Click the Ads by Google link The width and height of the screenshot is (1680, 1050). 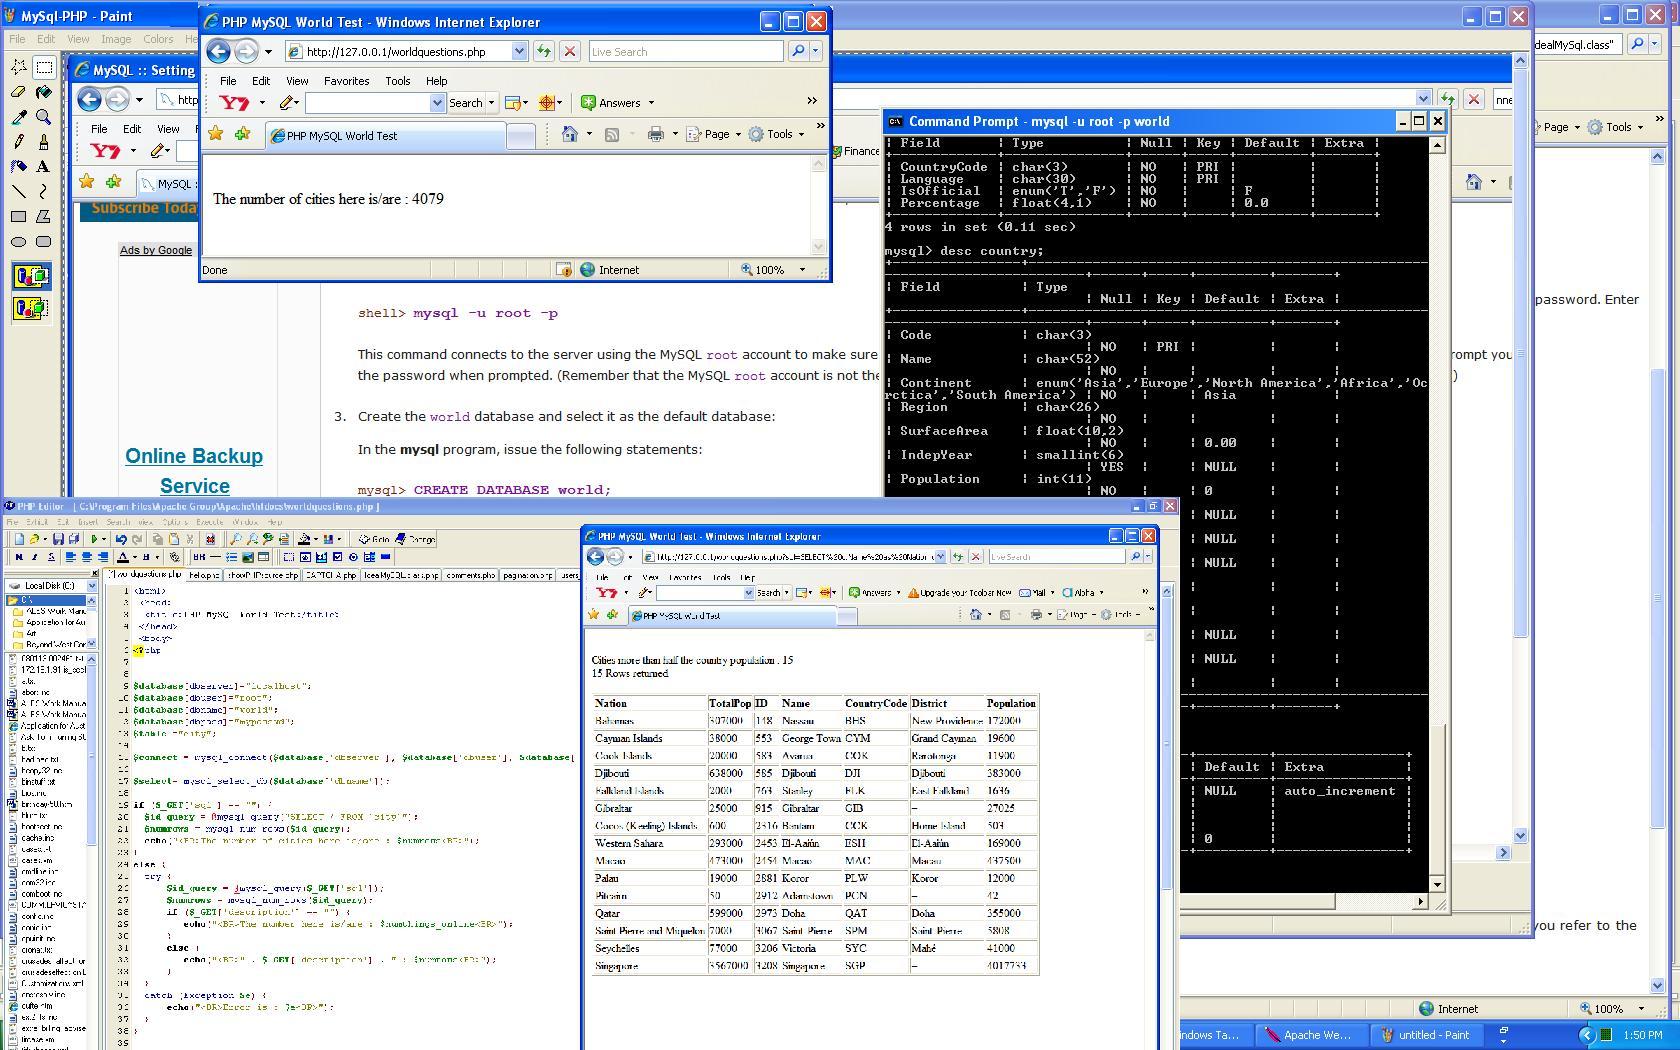(x=156, y=250)
